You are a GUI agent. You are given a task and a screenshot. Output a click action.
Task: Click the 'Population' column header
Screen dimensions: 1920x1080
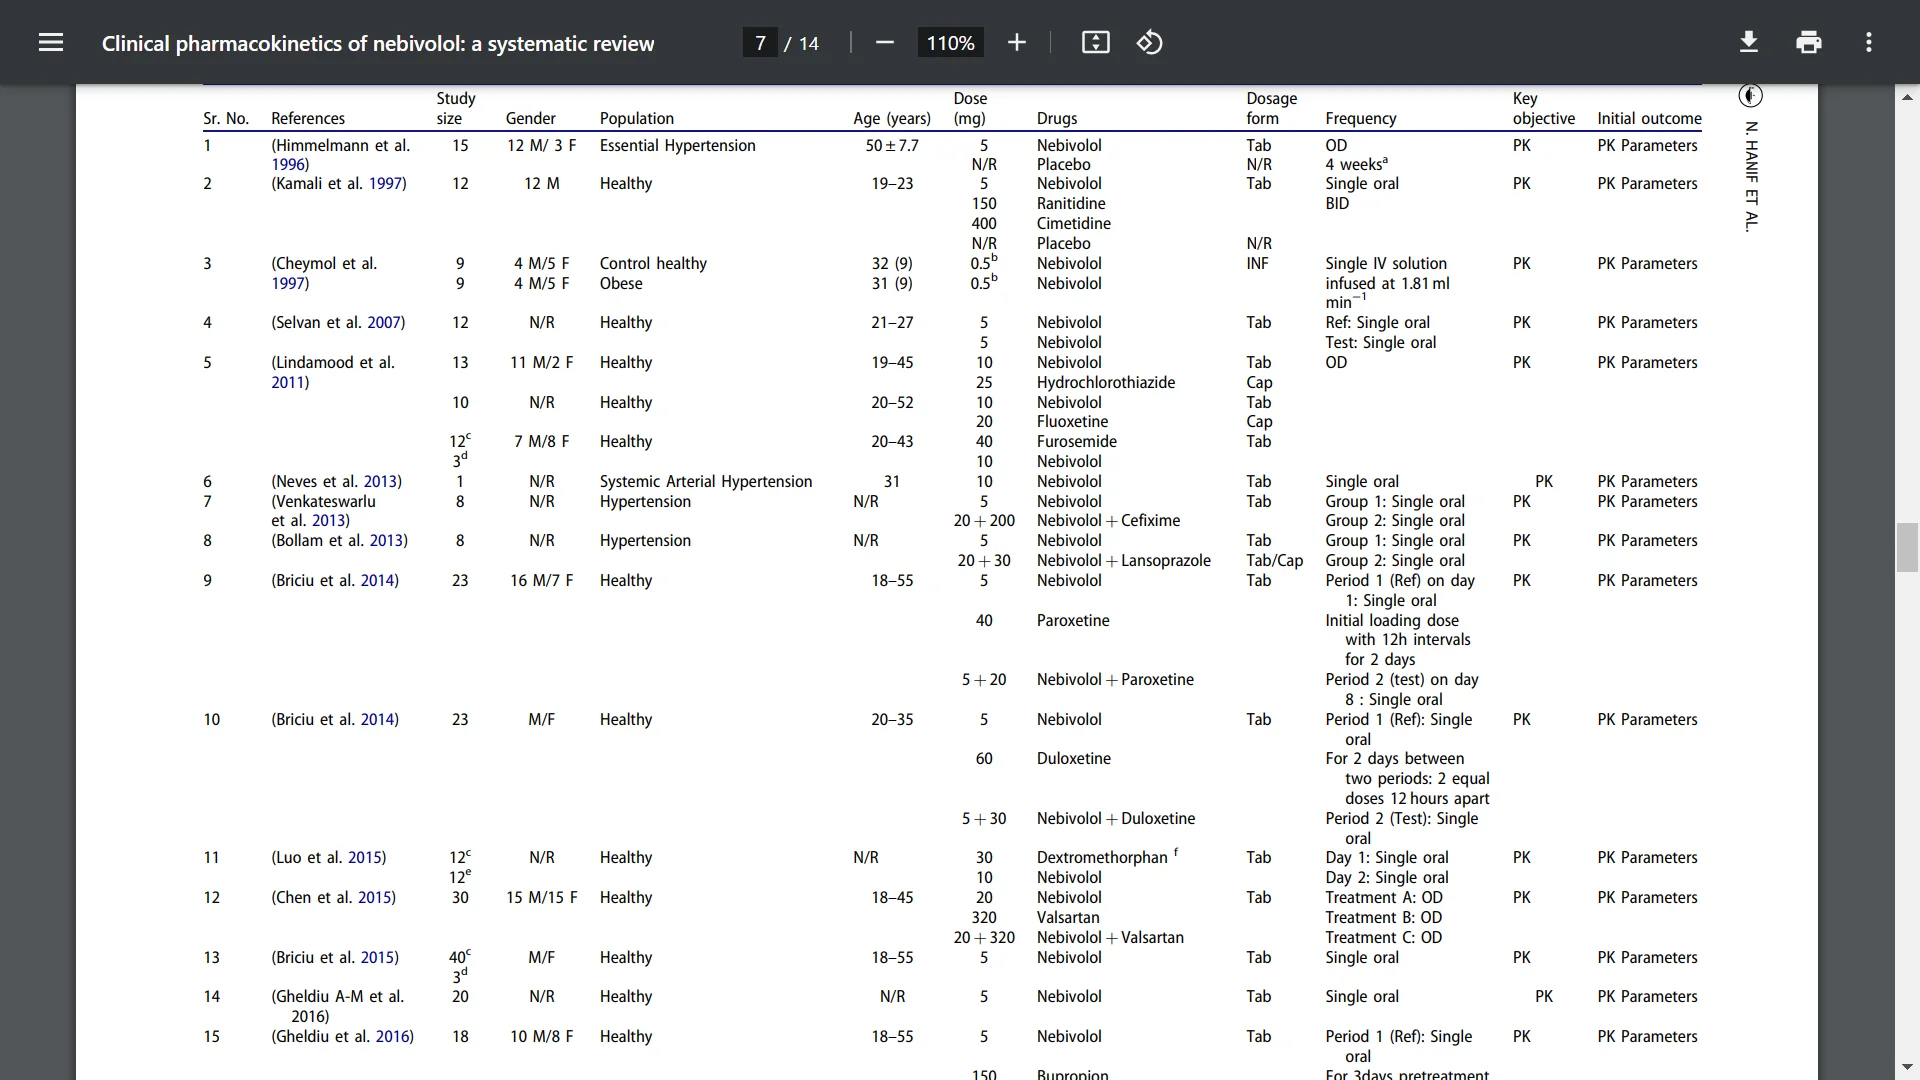pyautogui.click(x=637, y=118)
